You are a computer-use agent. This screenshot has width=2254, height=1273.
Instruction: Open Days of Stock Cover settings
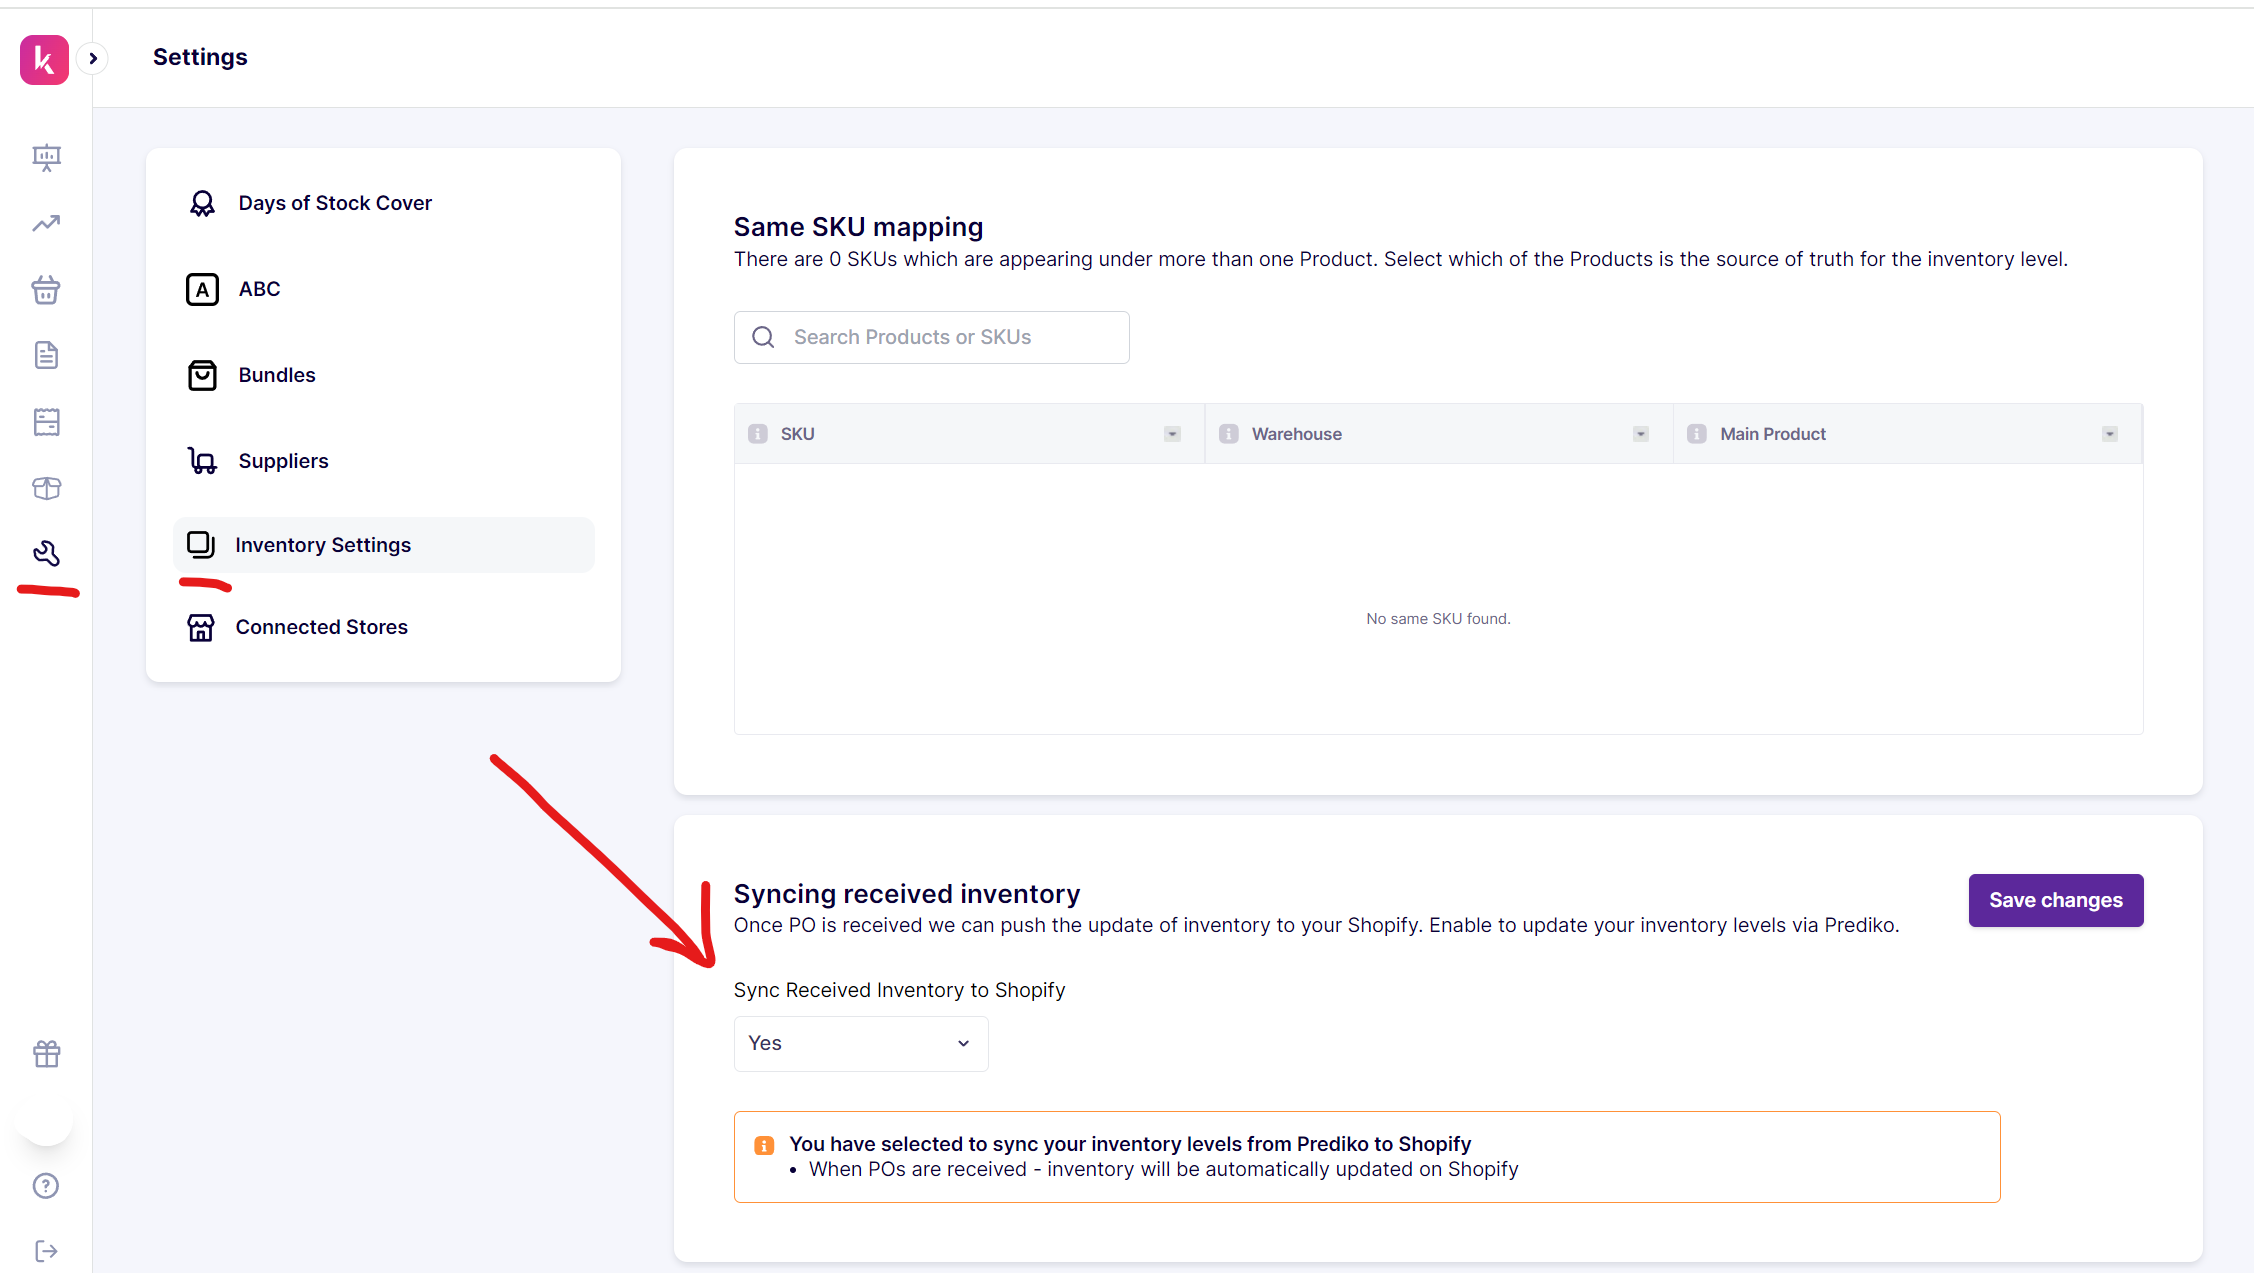[334, 203]
